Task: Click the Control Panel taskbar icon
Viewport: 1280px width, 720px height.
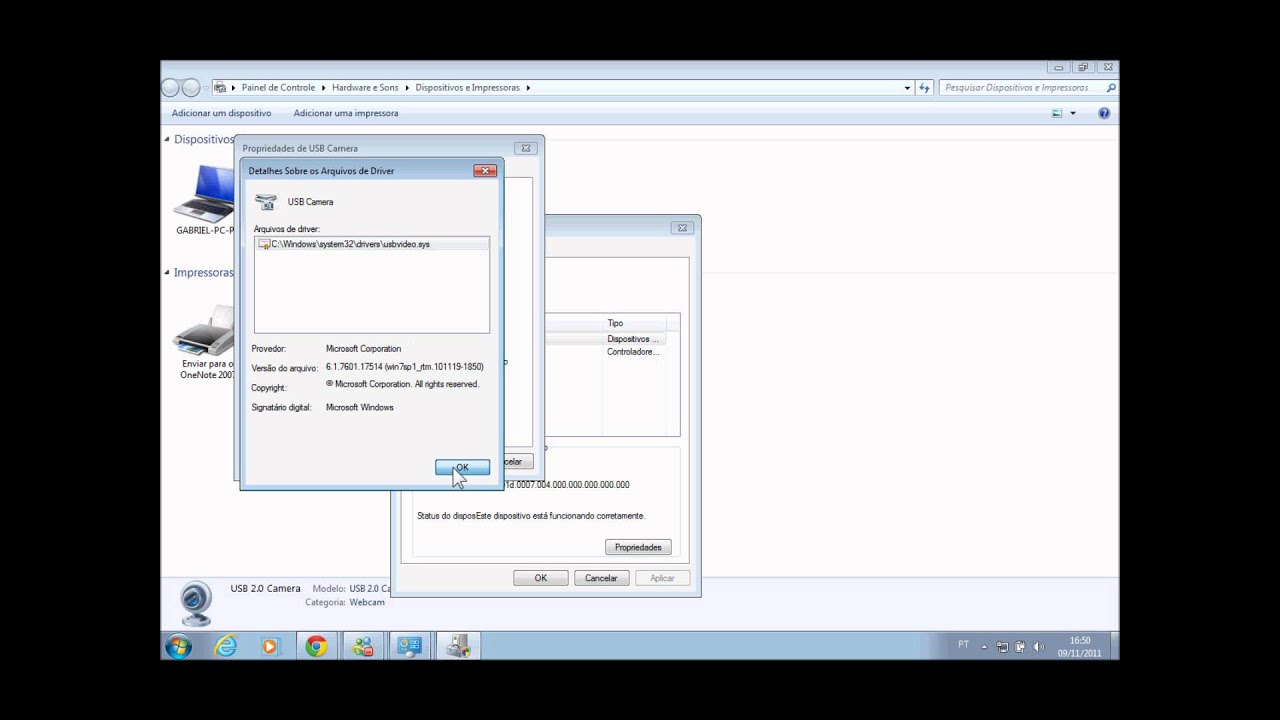Action: 409,646
